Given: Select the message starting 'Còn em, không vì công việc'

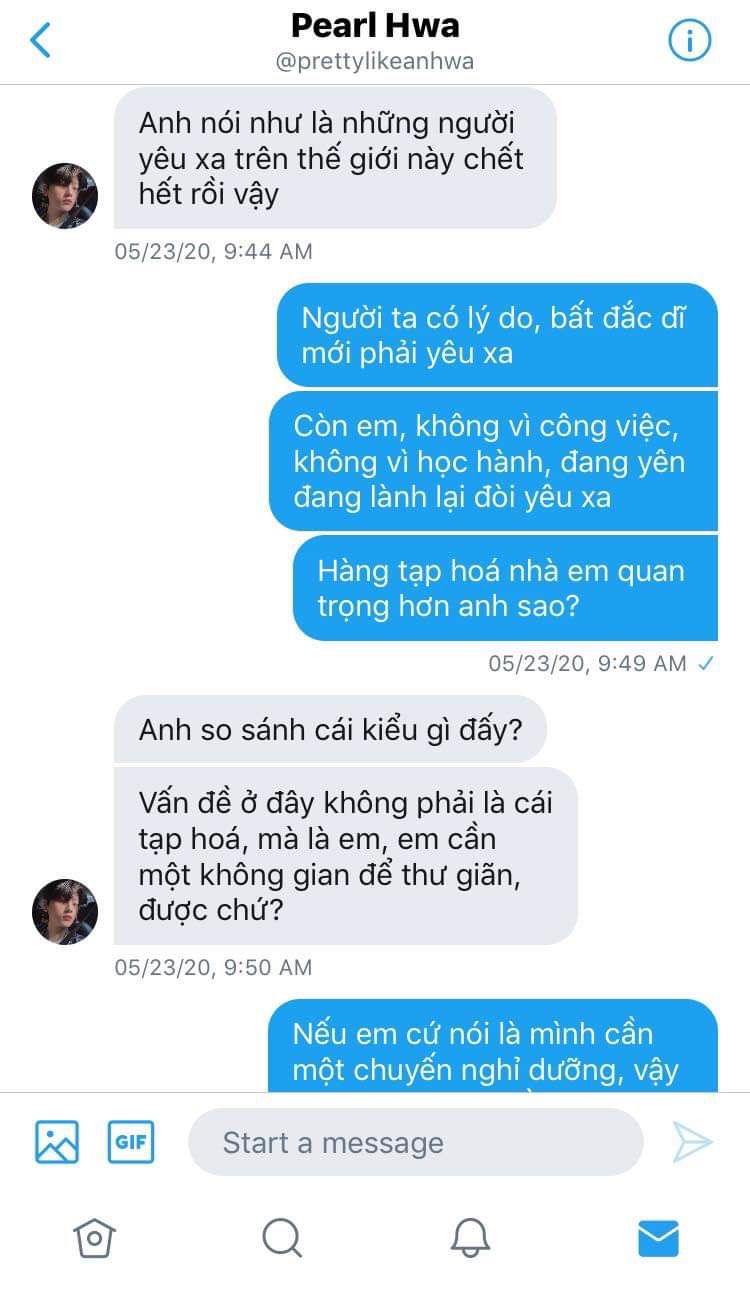Looking at the screenshot, I should (493, 461).
